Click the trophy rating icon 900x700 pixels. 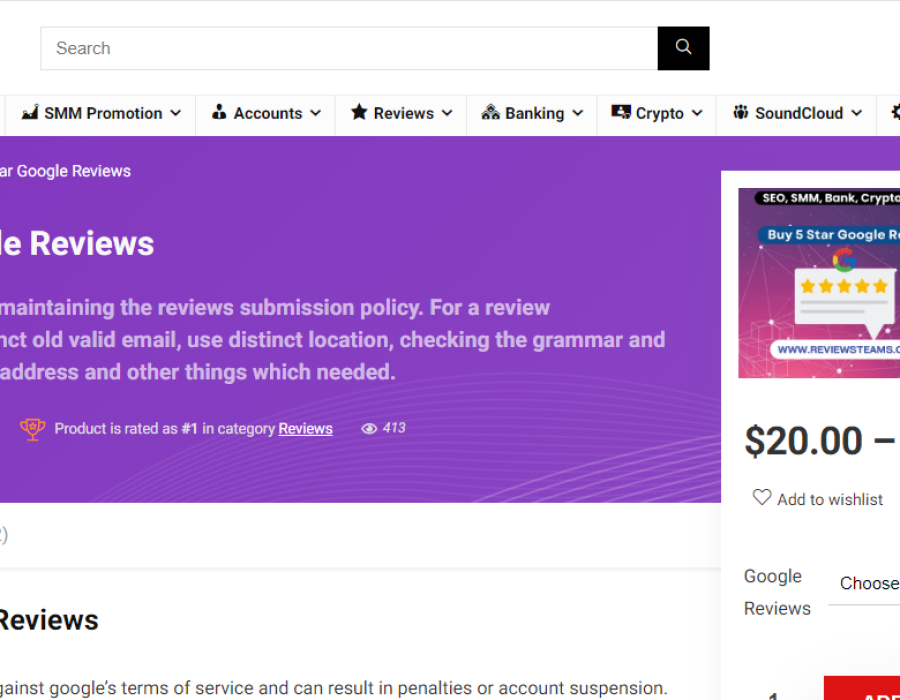[x=33, y=429]
